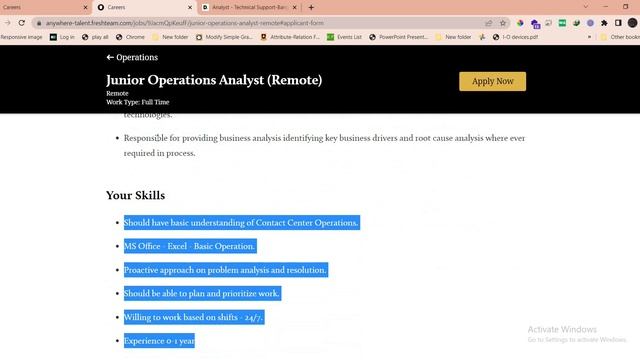This screenshot has height=360, width=640.
Task: Click the Your Skills heading
Action: click(x=136, y=196)
